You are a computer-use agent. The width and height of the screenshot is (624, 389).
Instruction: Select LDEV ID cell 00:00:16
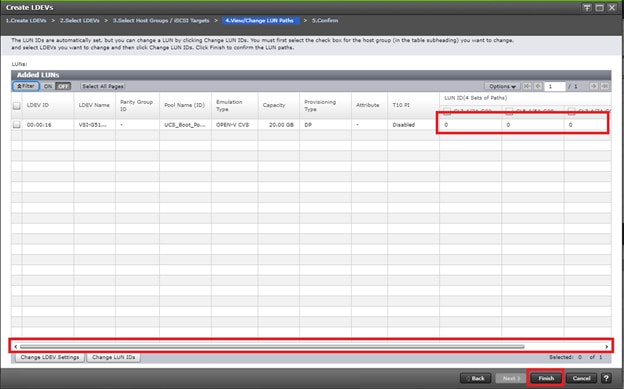point(39,125)
